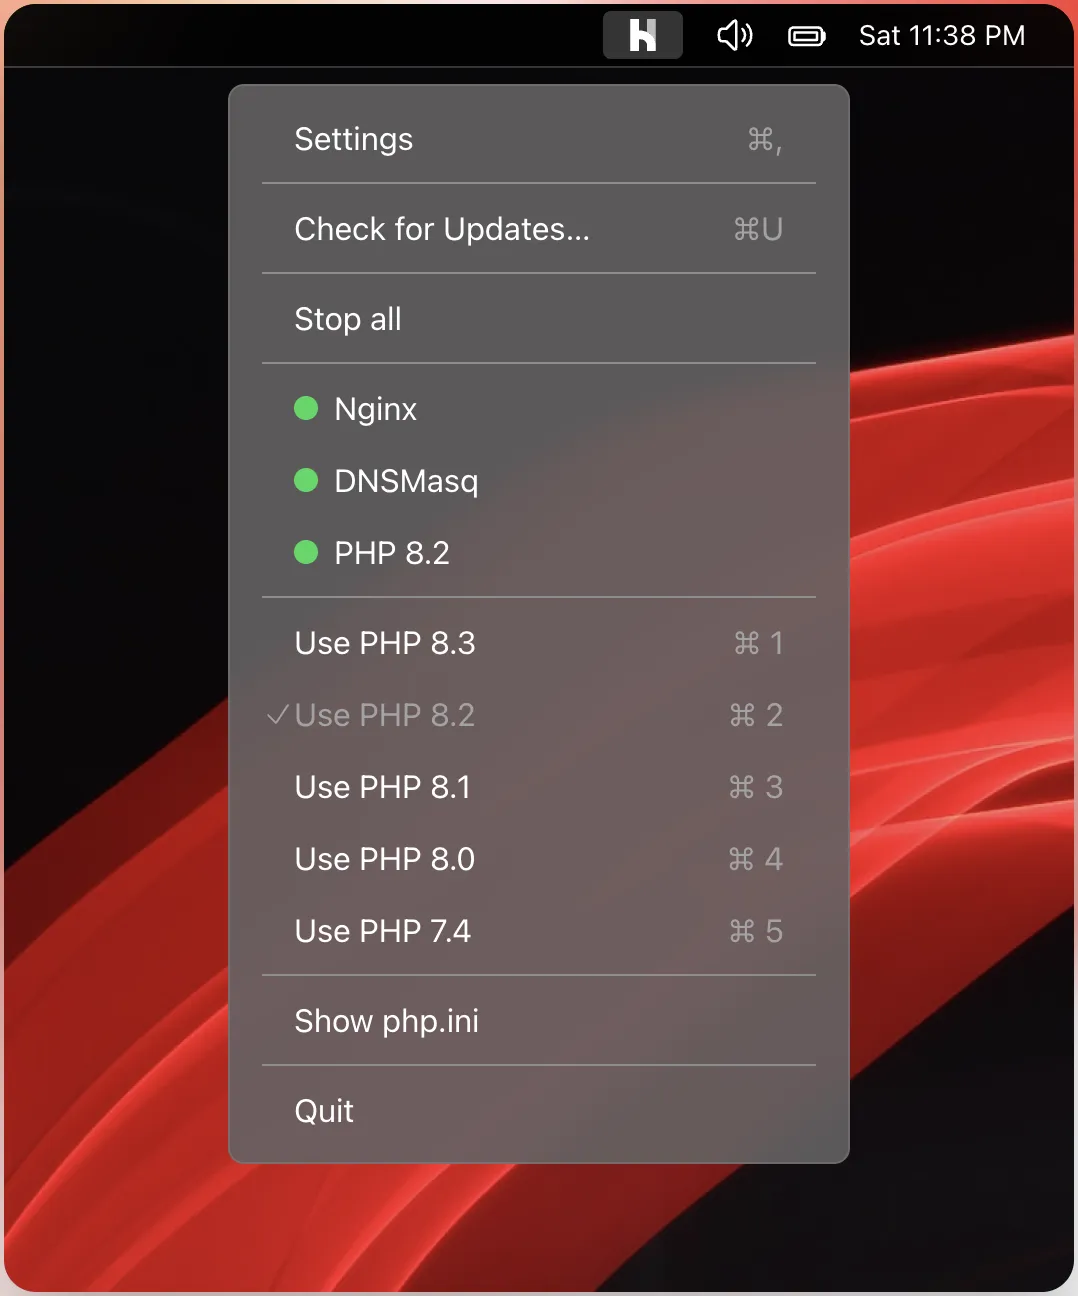1078x1296 pixels.
Task: Click the clock showing Sat 11:38 PM
Action: coord(942,36)
